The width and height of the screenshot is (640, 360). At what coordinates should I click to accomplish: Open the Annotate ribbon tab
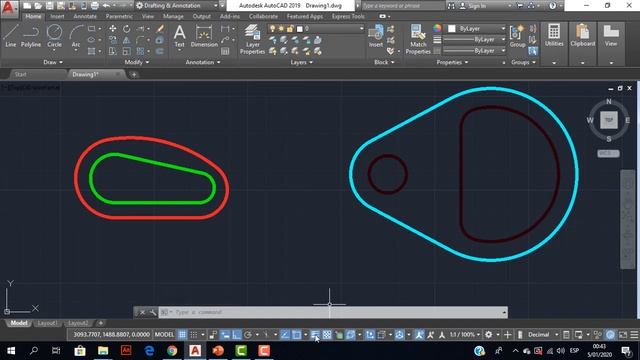(85, 16)
